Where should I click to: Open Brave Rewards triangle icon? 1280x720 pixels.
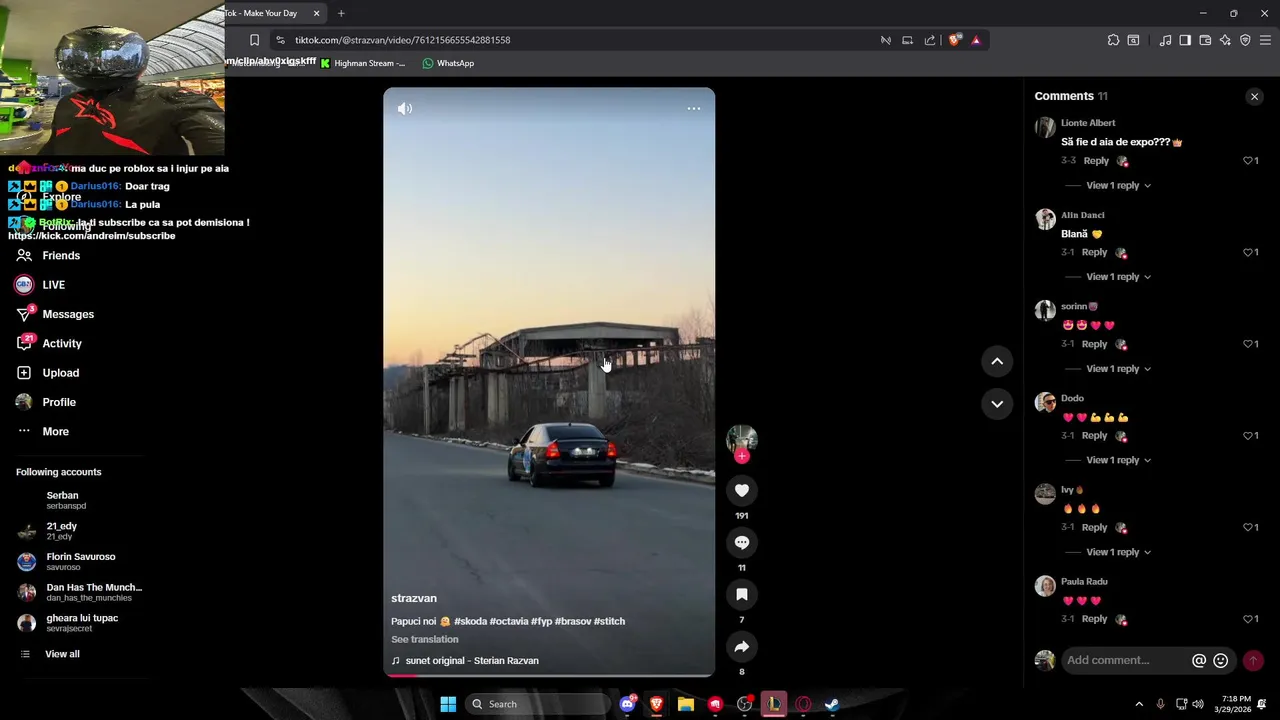point(976,40)
